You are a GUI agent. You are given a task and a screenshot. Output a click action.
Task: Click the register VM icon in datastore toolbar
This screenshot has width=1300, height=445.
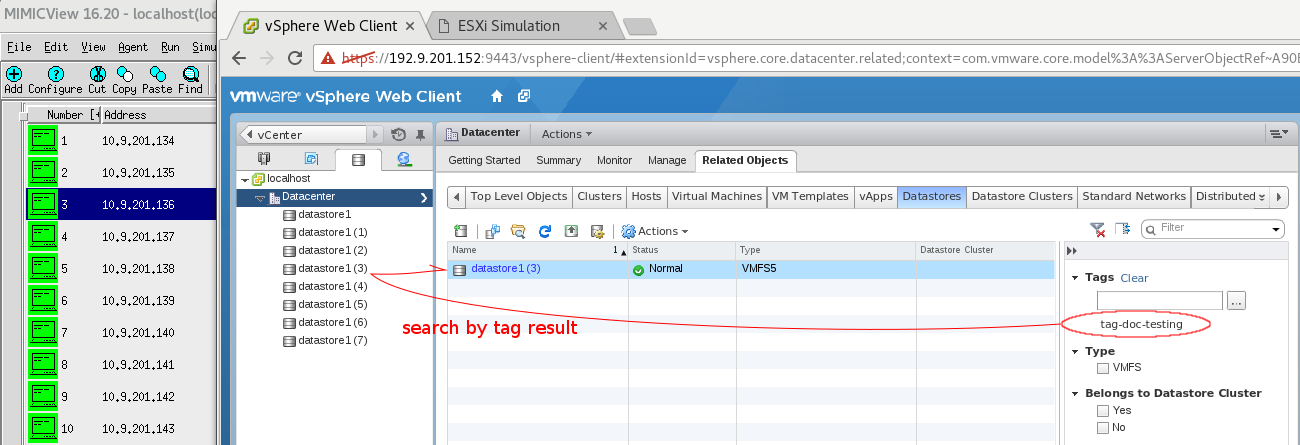[x=493, y=231]
